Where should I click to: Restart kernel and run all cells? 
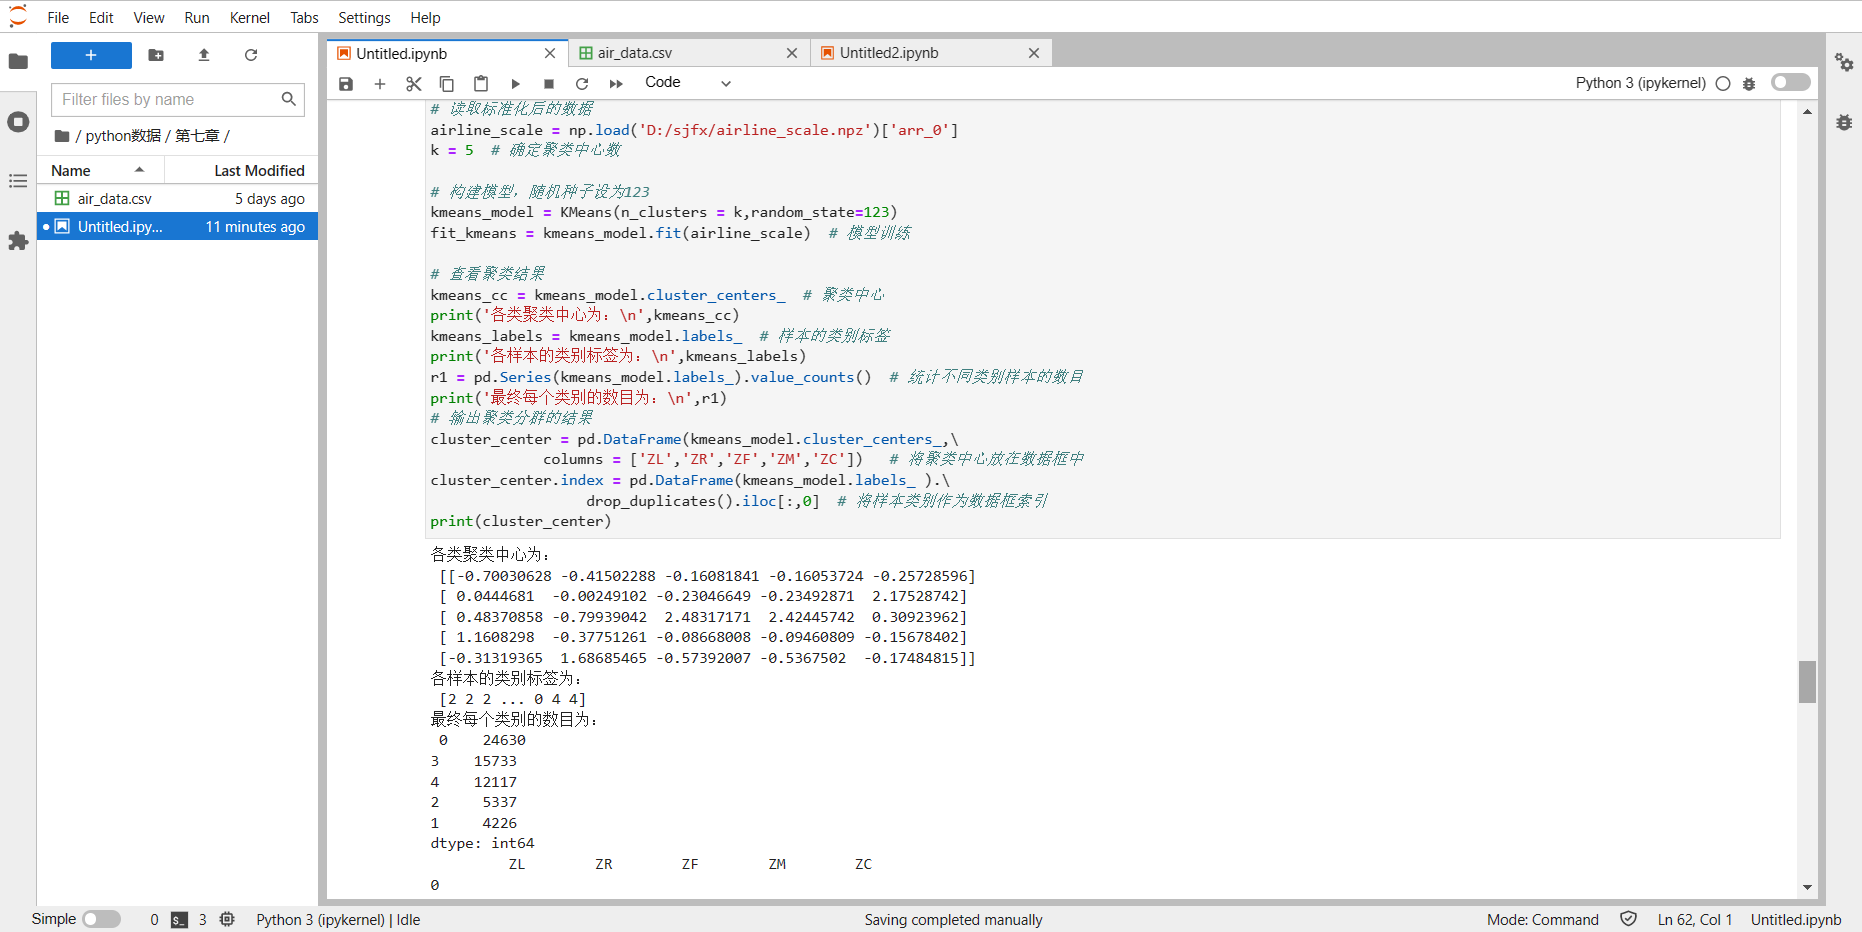(616, 84)
